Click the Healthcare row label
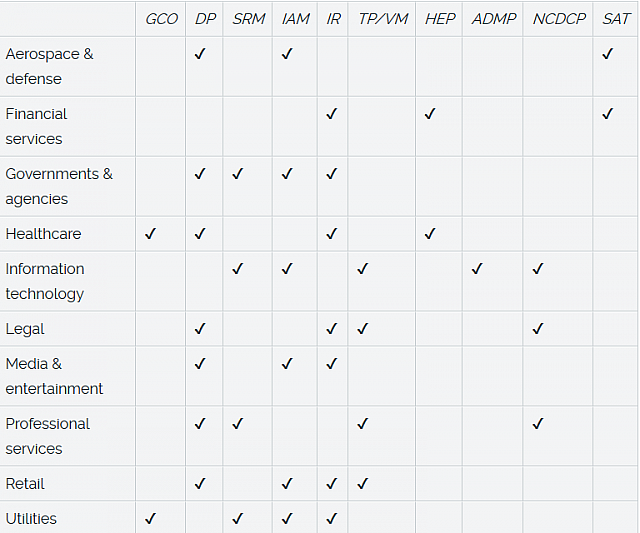This screenshot has width=640, height=533. [x=43, y=234]
